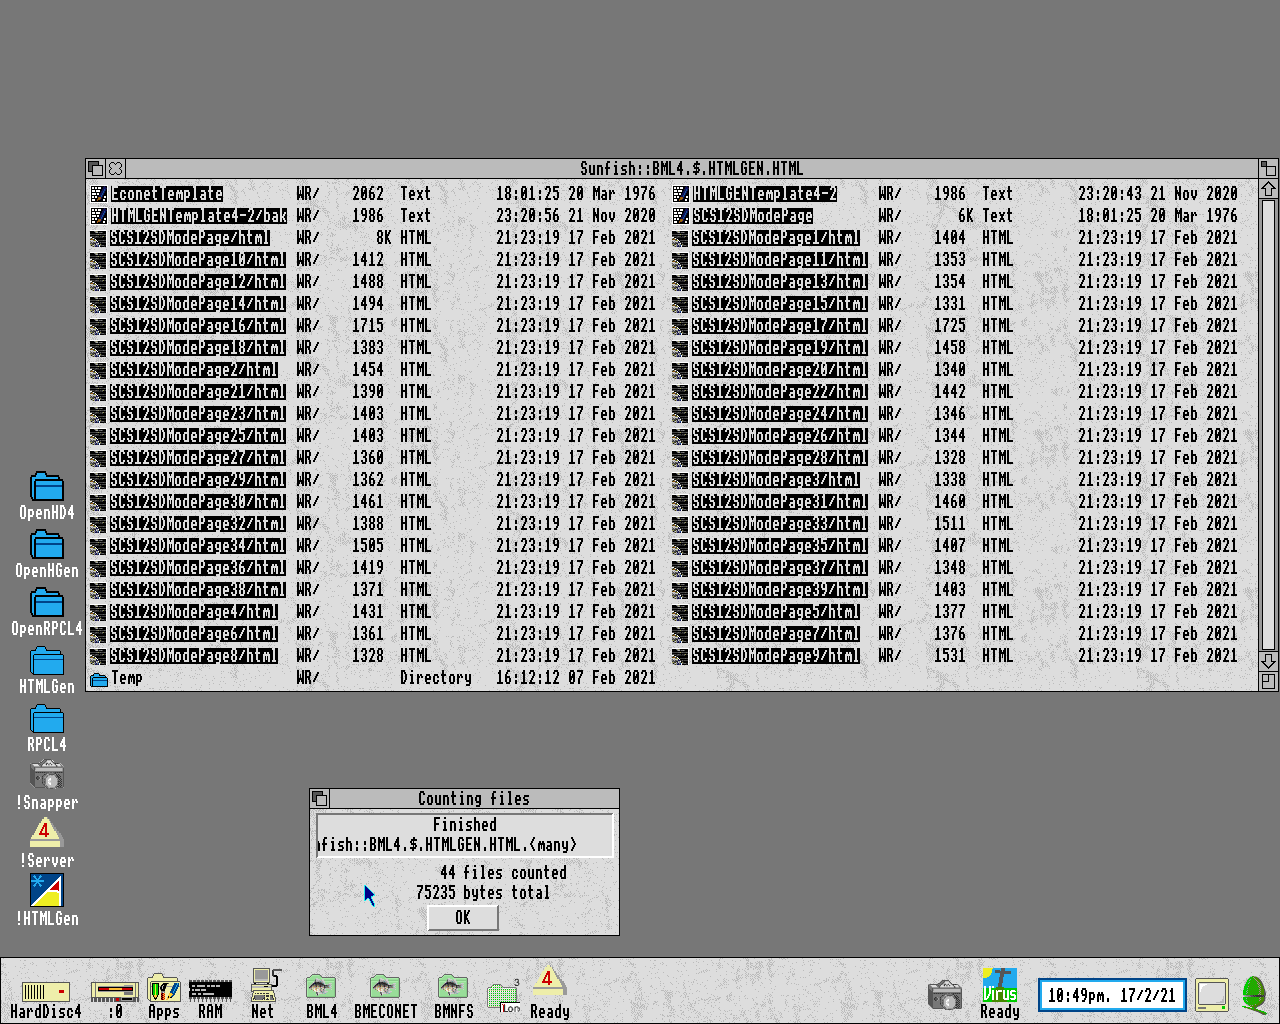Click the filer scroll up arrow

(x=1268, y=189)
